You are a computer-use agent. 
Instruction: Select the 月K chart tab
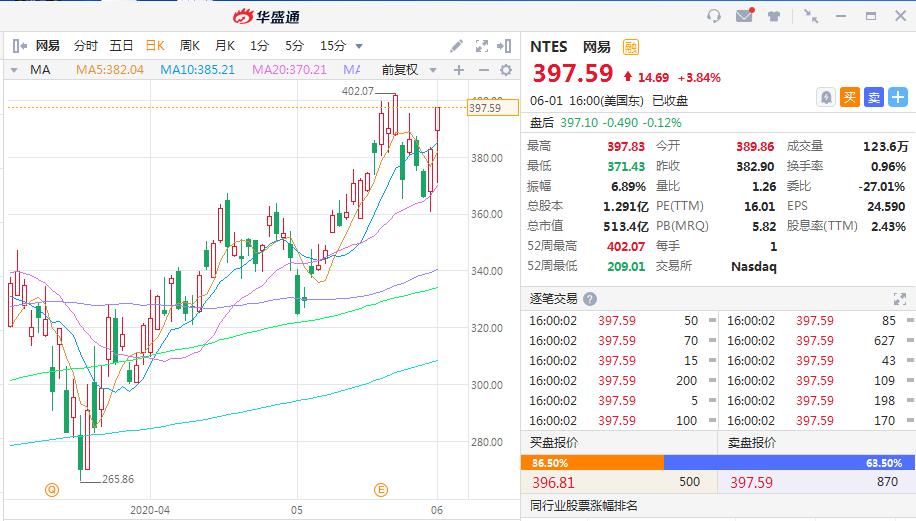click(x=225, y=46)
